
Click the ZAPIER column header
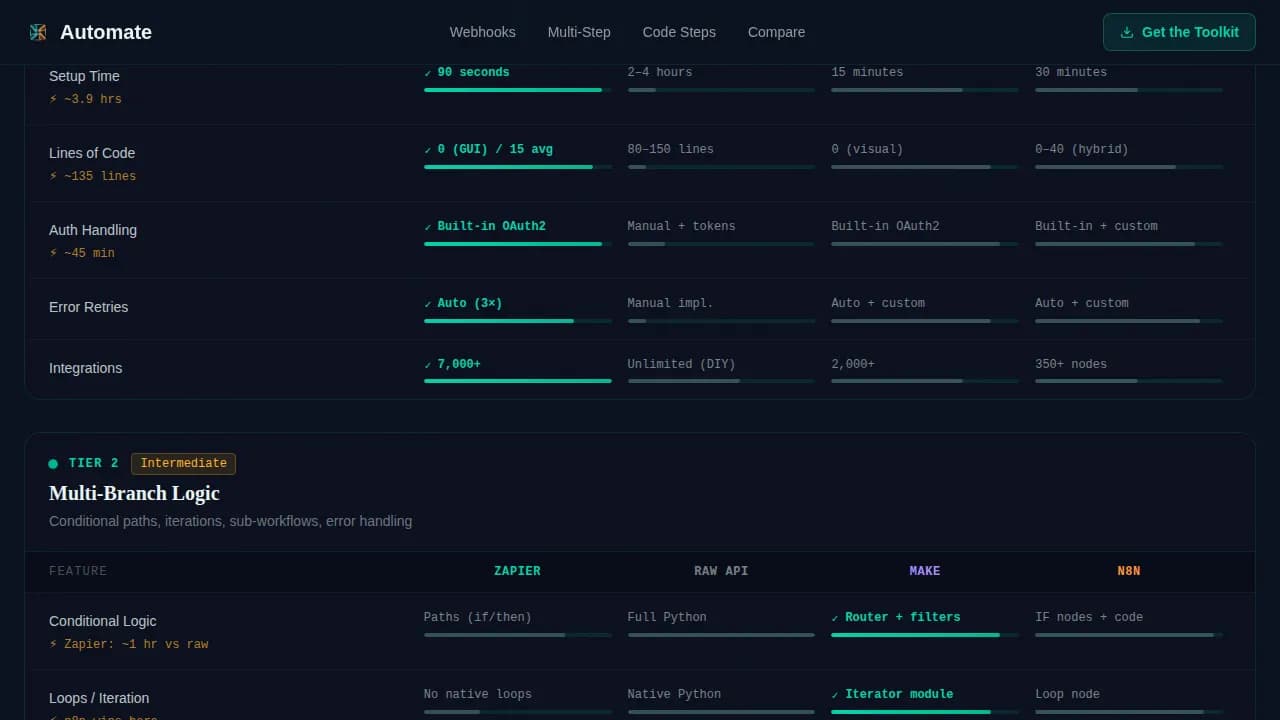(x=517, y=571)
